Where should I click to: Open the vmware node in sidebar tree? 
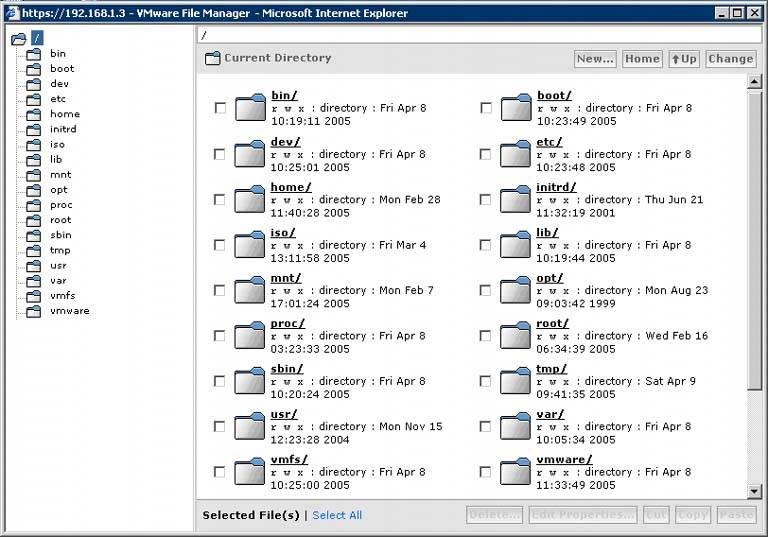click(69, 311)
